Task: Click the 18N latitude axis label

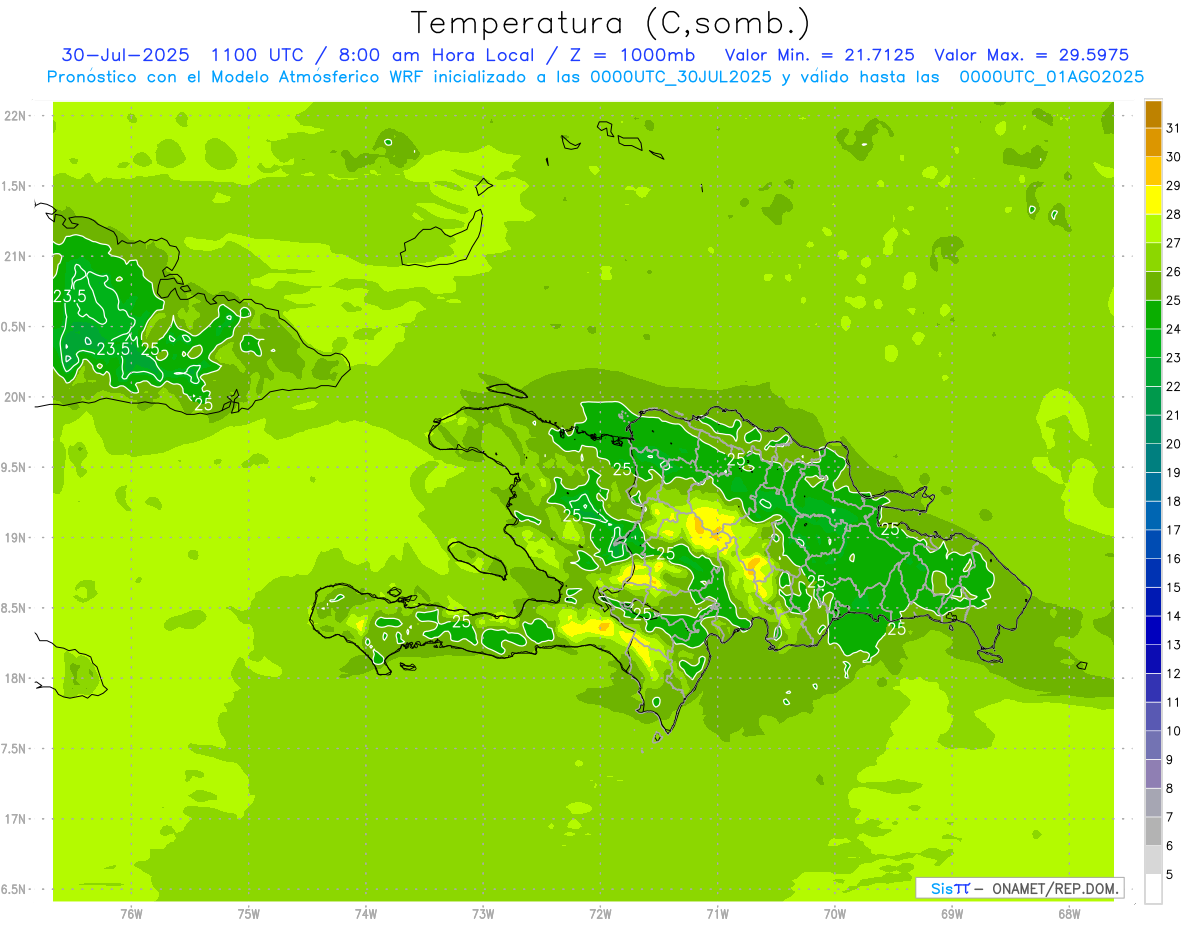Action: point(16,679)
